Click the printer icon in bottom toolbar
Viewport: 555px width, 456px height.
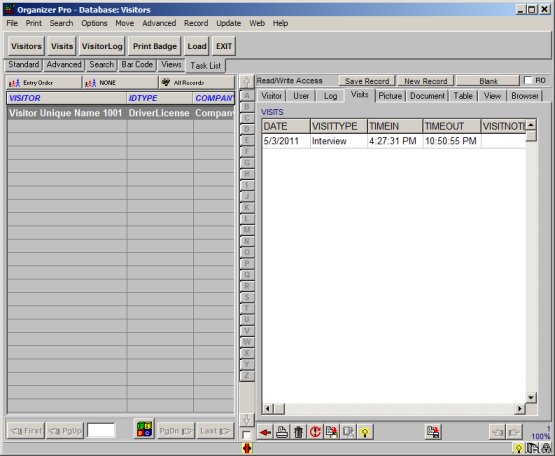(282, 432)
